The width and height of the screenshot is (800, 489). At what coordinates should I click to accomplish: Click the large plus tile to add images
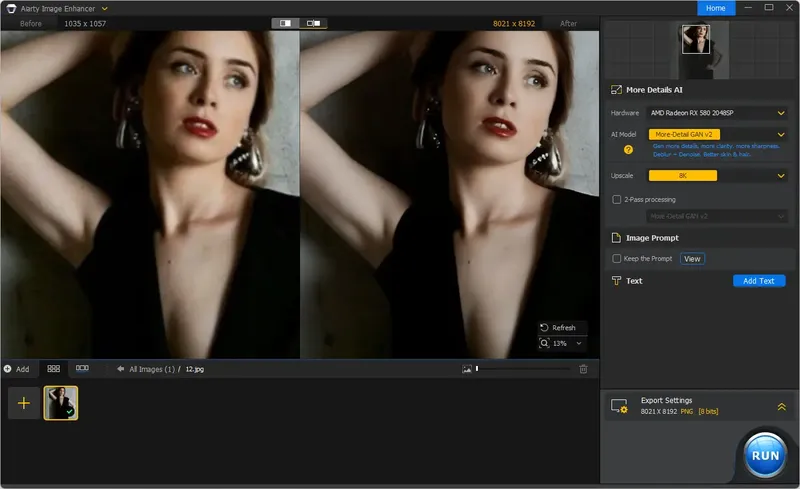click(x=24, y=403)
